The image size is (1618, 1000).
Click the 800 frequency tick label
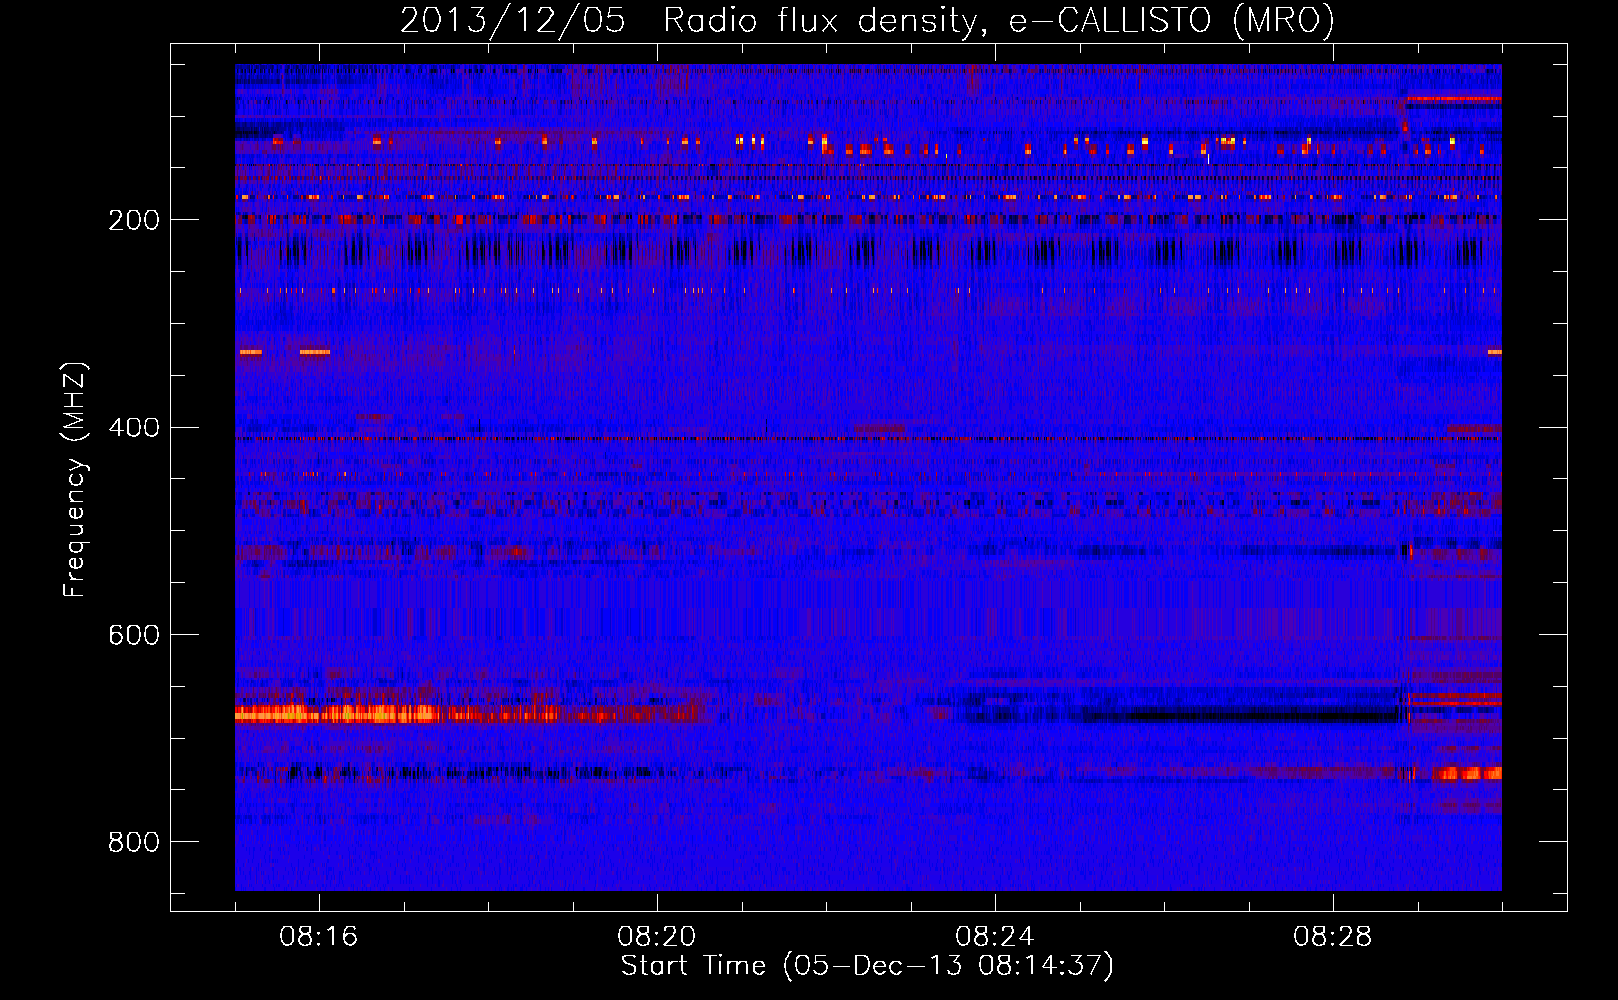tap(134, 842)
